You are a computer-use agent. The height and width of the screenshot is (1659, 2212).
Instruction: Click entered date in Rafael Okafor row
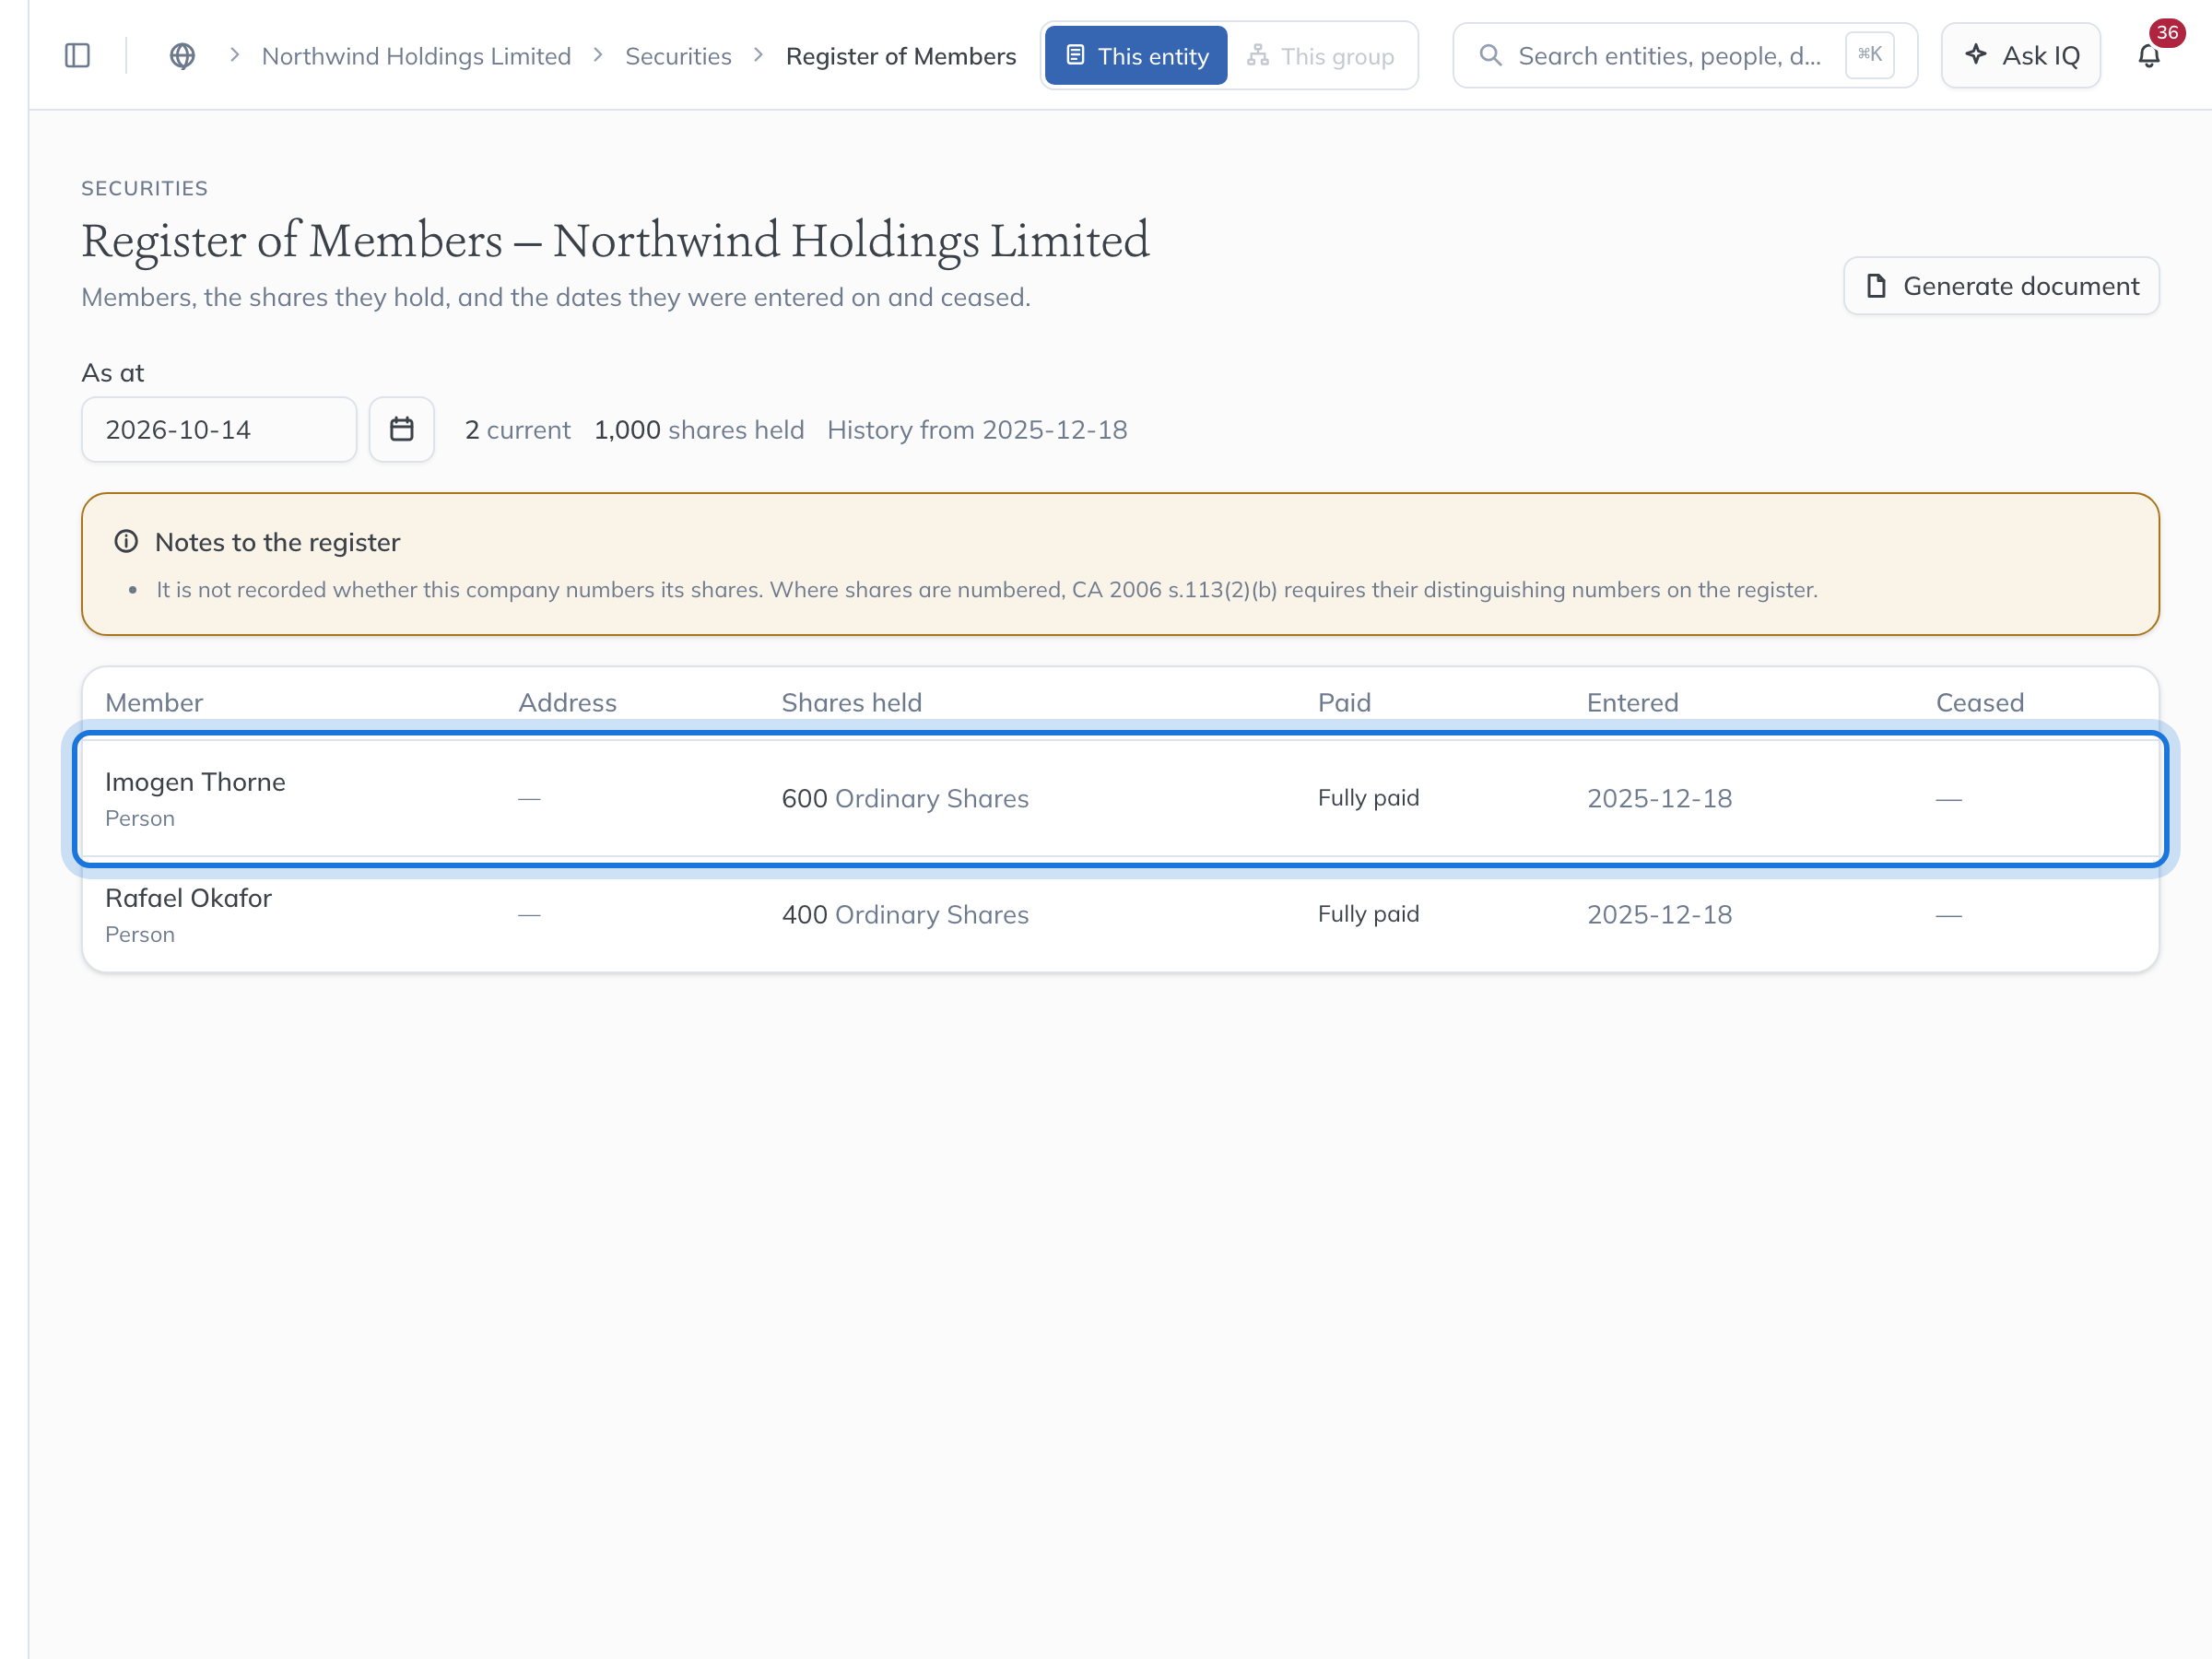1659,914
